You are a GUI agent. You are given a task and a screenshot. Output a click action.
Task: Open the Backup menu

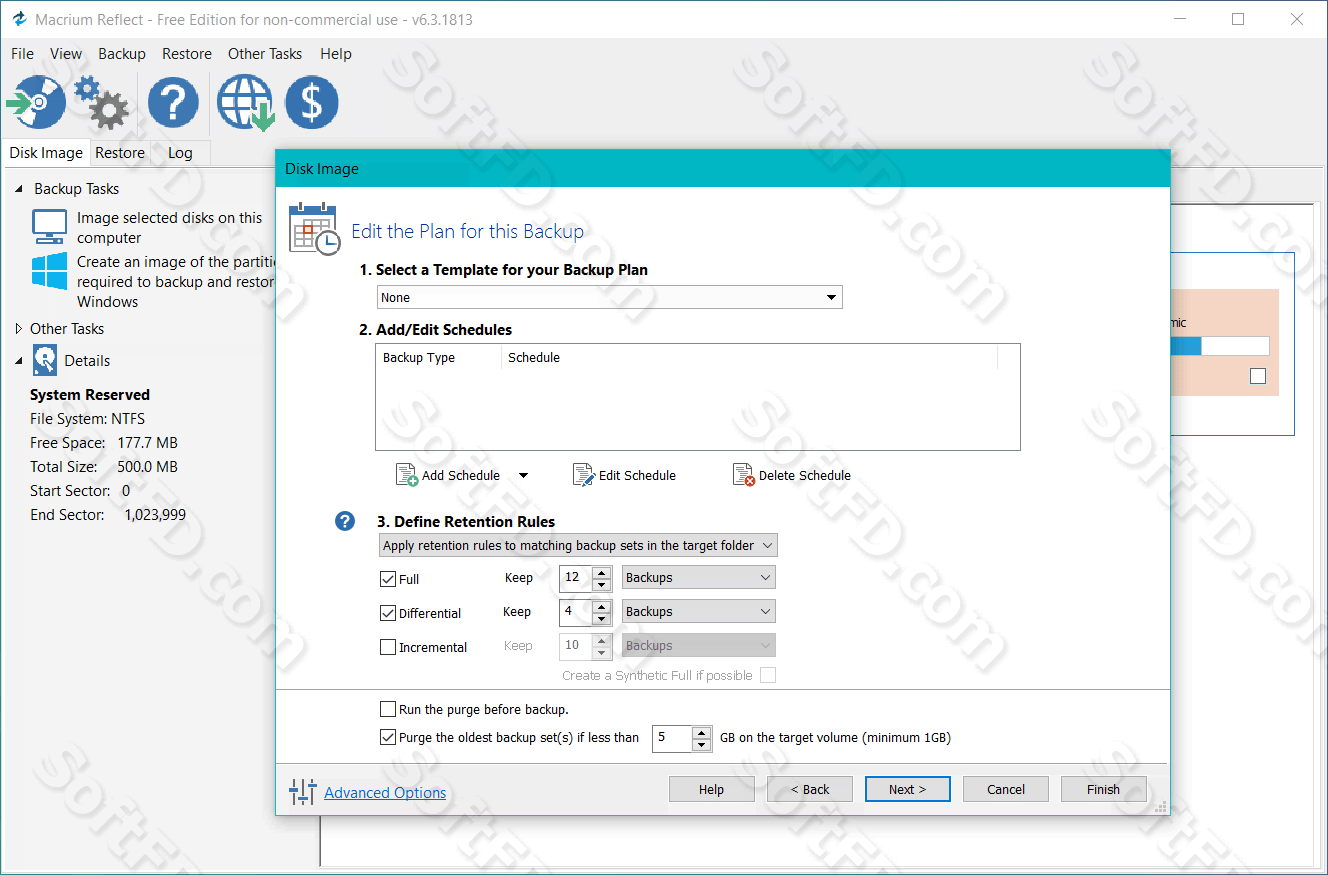[x=122, y=54]
